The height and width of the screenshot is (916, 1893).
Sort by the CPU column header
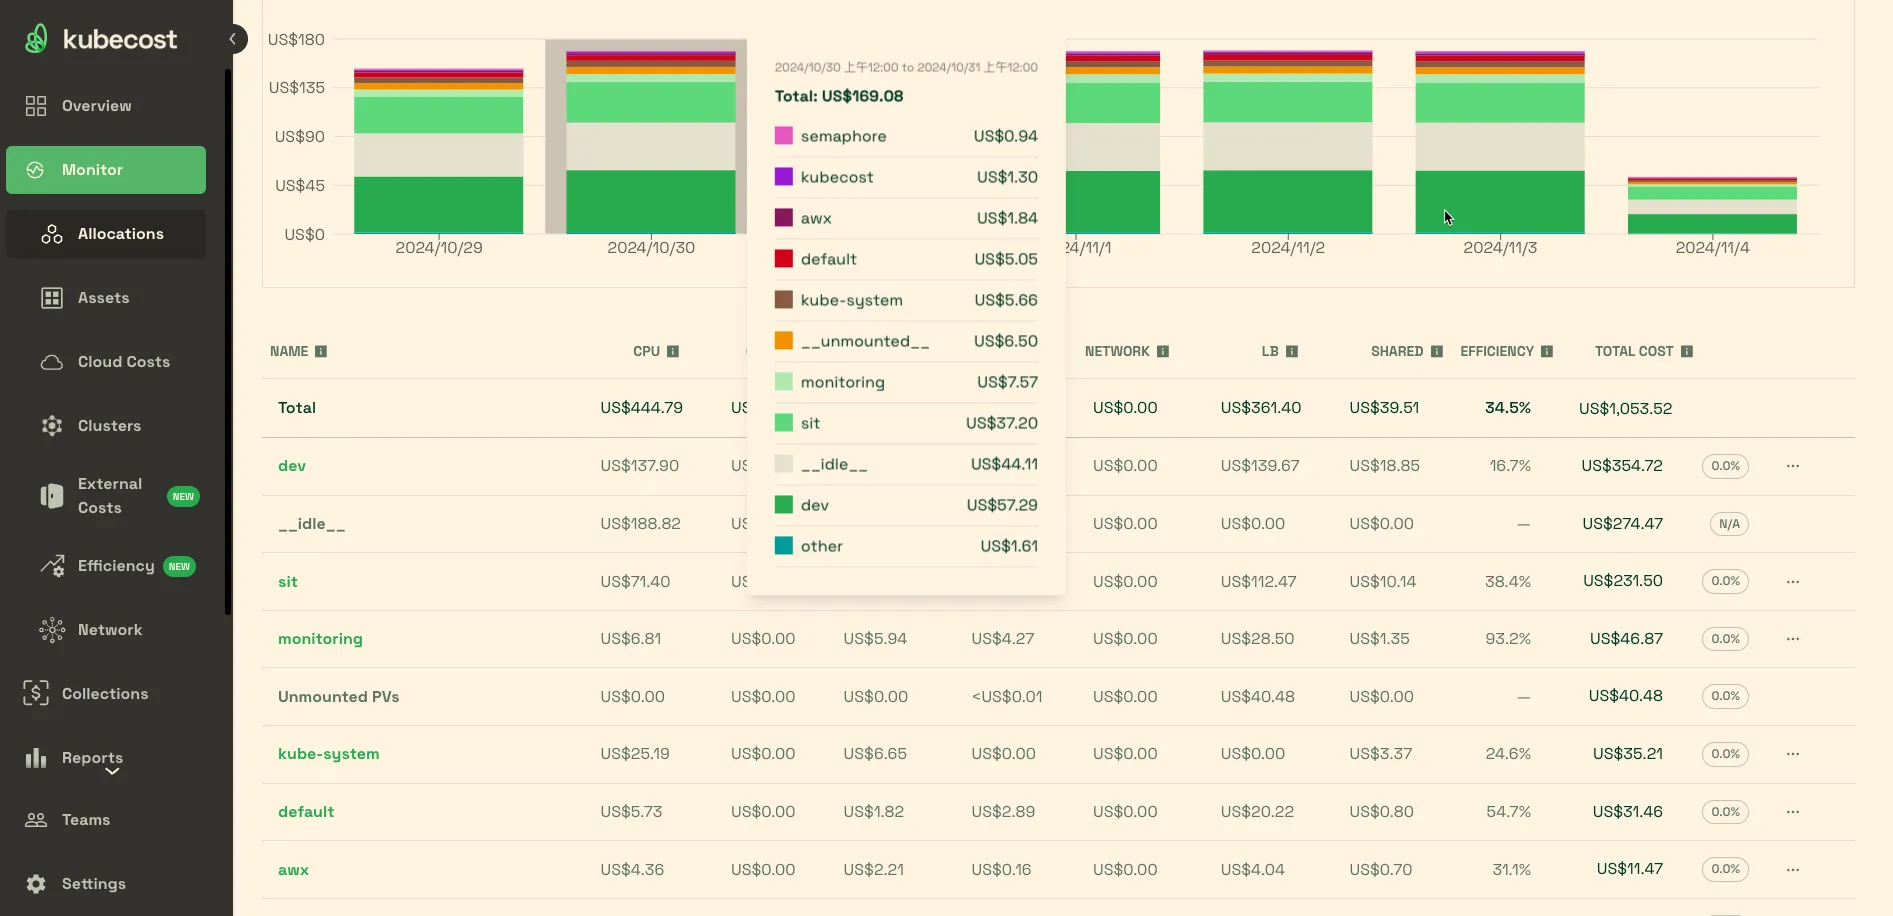tap(646, 352)
